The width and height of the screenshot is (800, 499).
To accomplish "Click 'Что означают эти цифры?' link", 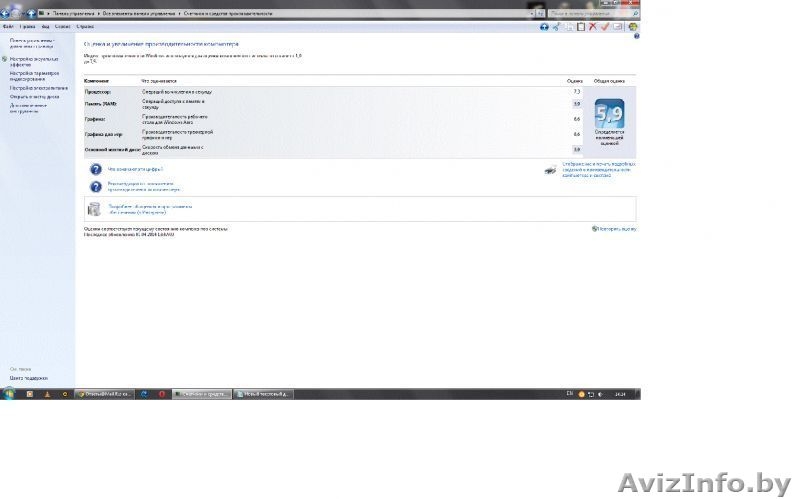I will 135,169.
